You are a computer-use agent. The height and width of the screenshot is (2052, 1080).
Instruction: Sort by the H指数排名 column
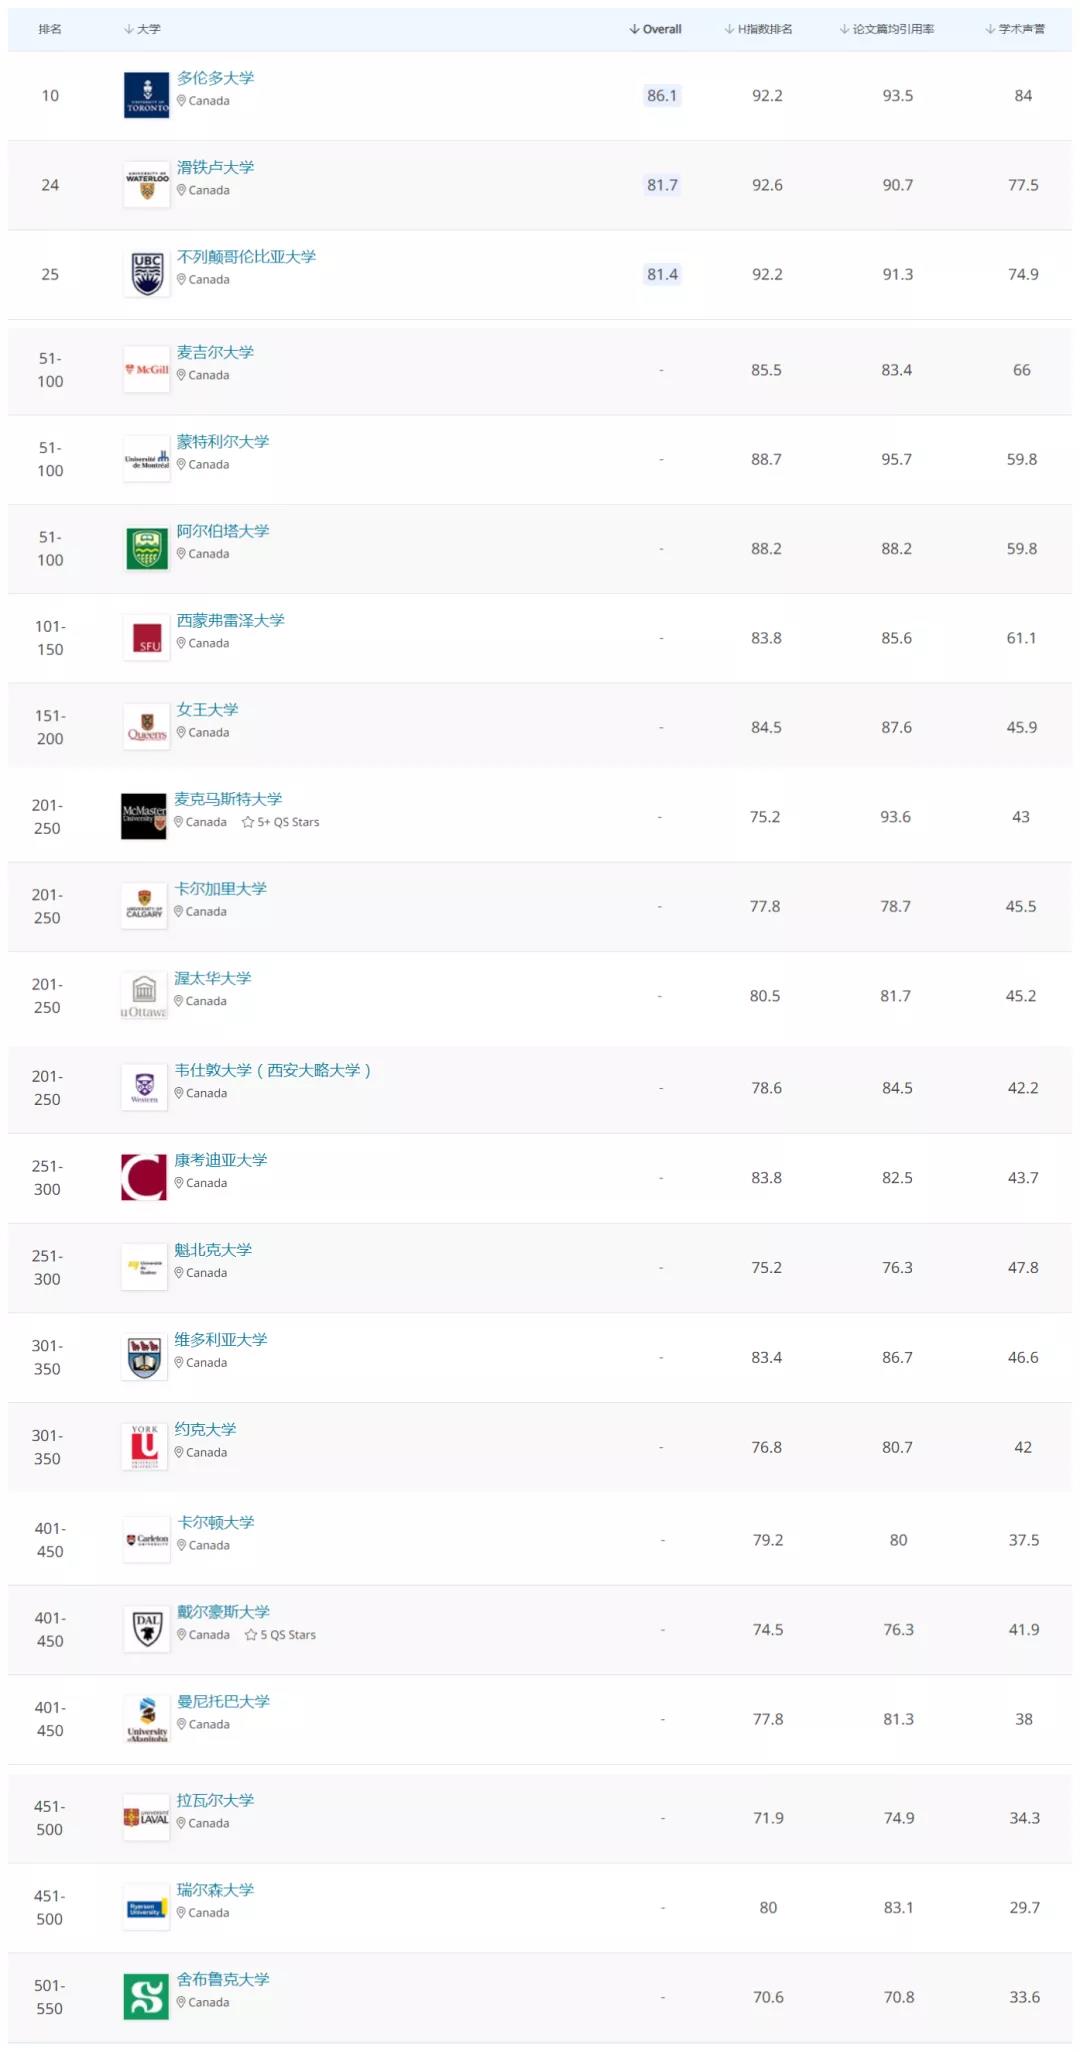pos(759,29)
